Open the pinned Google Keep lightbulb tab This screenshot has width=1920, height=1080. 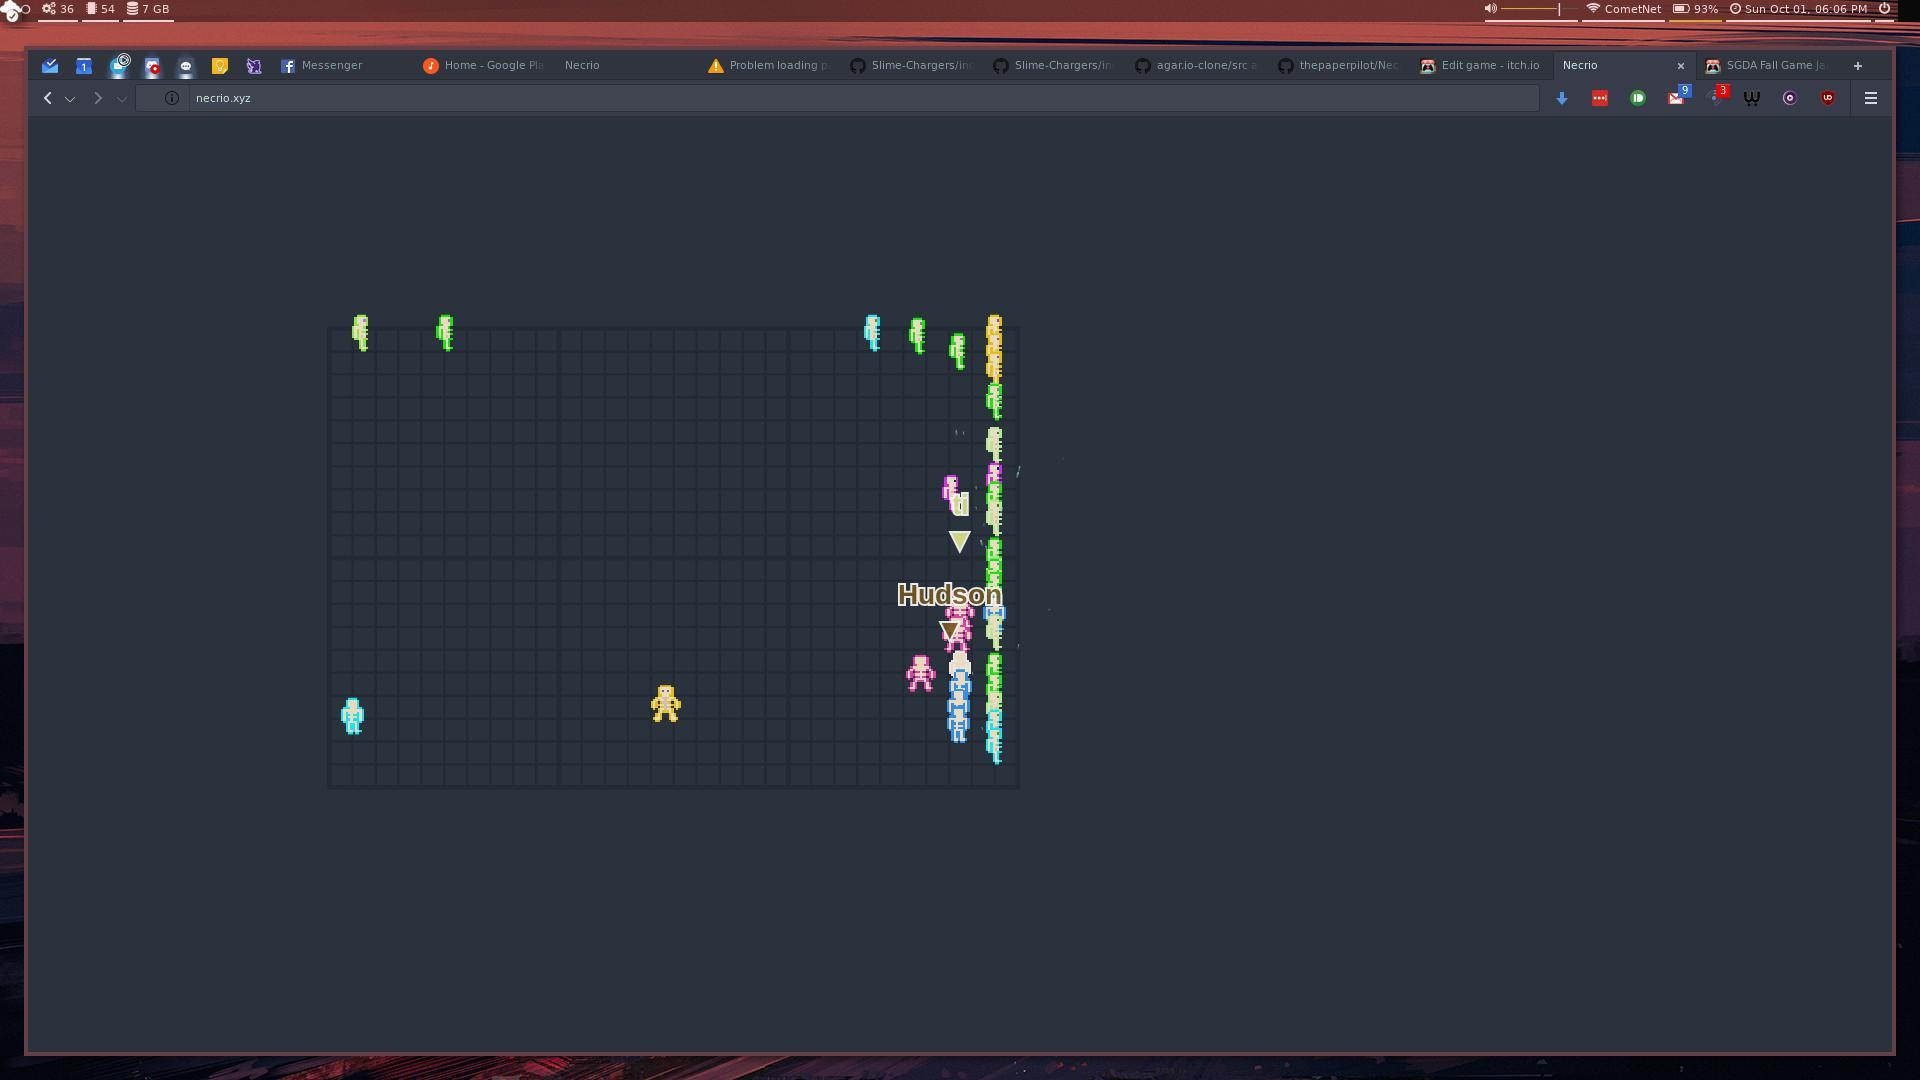pos(220,66)
